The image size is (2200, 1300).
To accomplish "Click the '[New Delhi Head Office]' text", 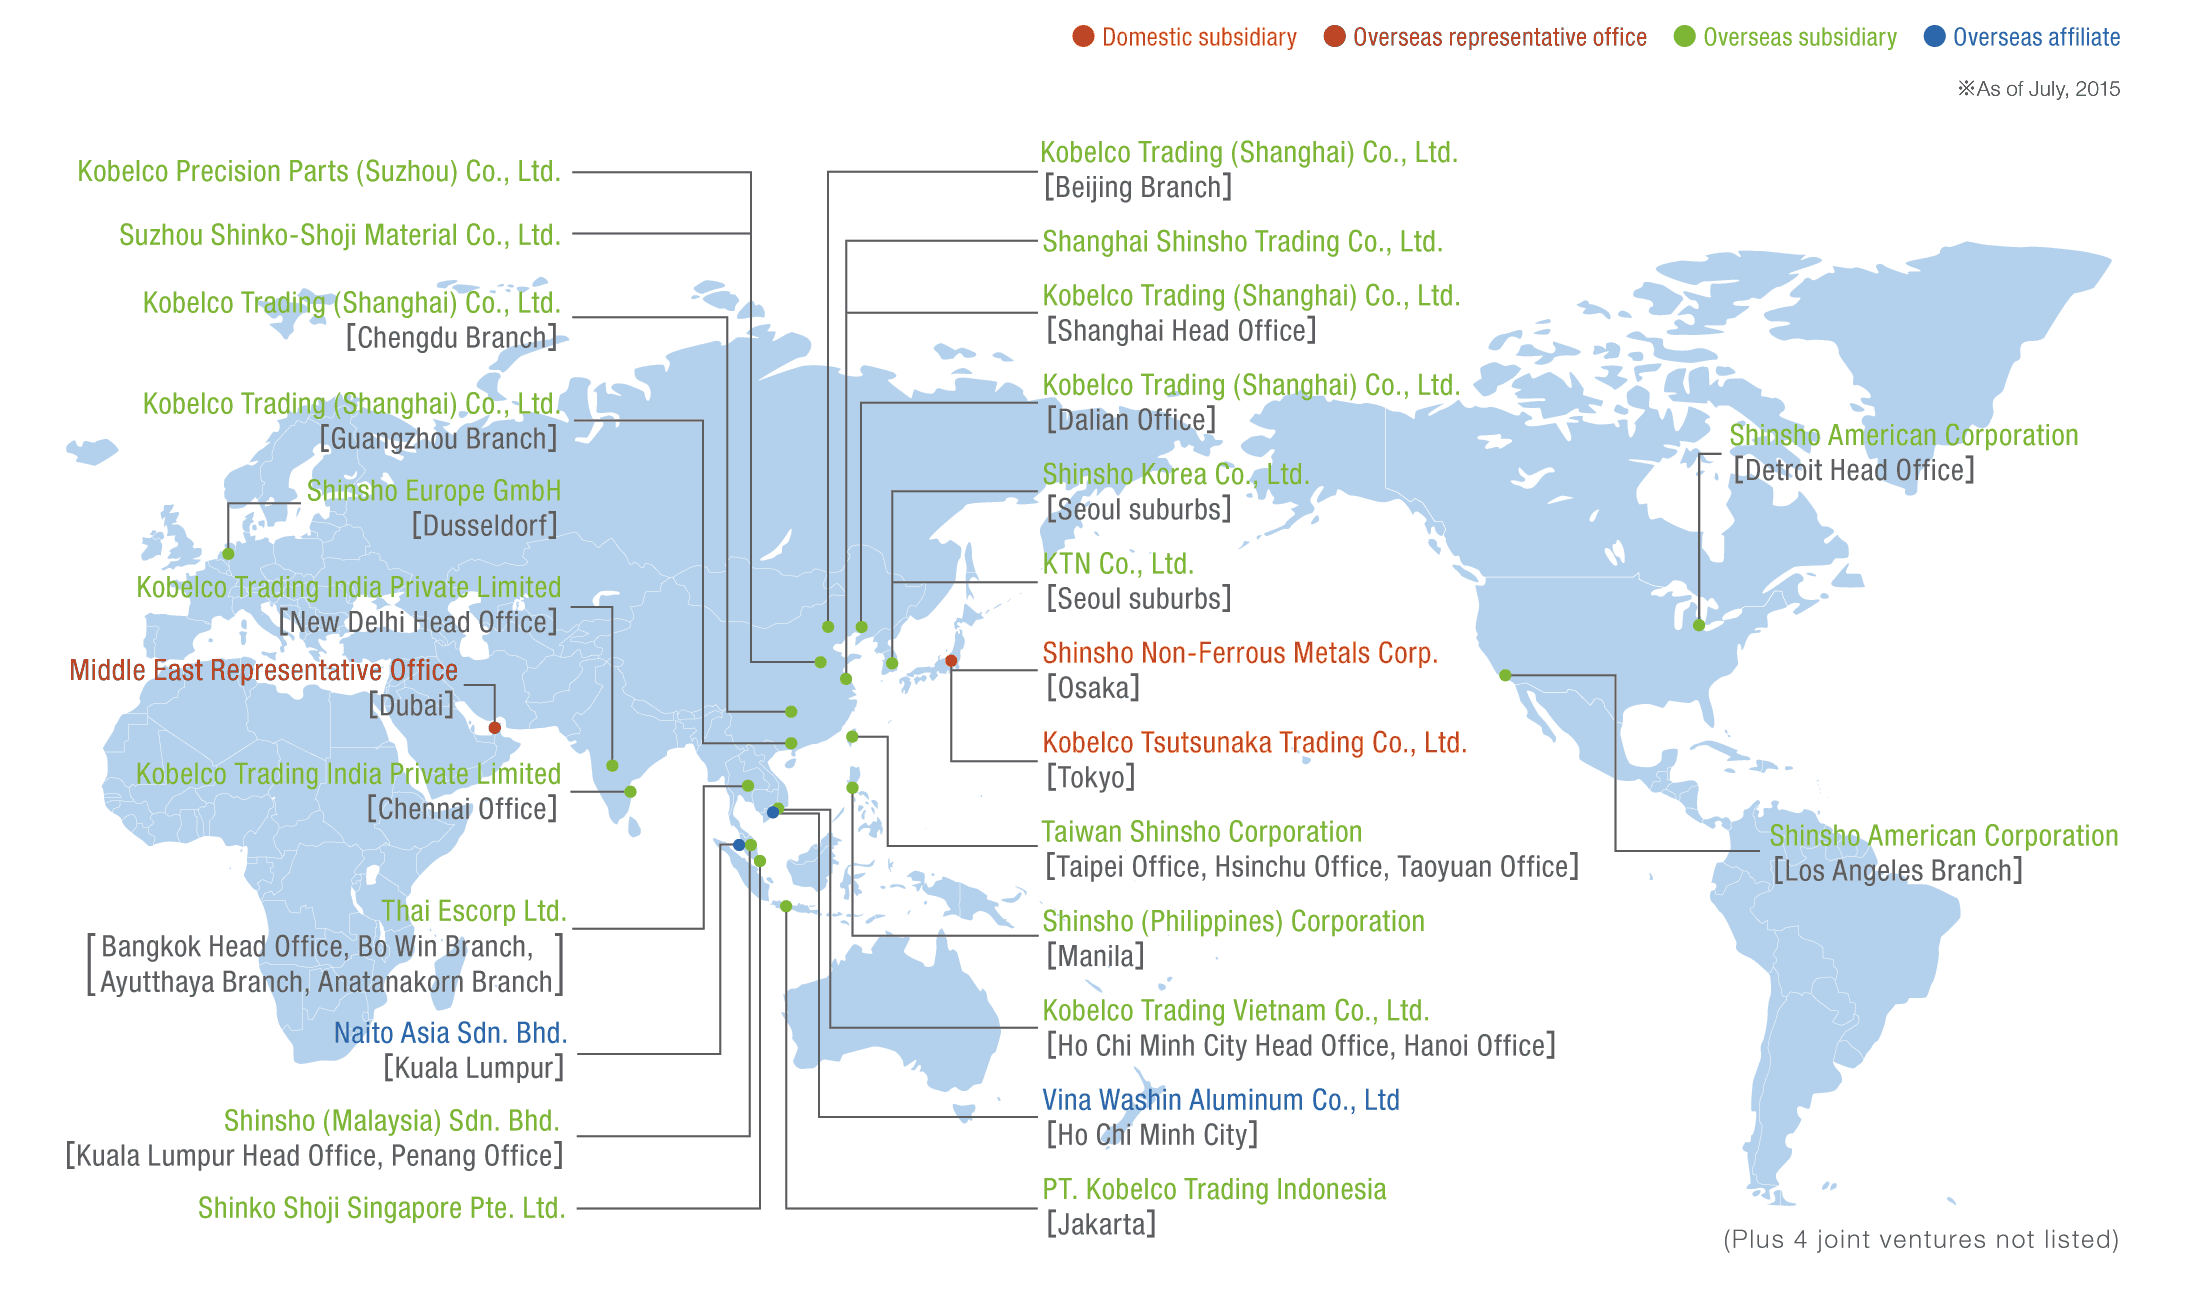I will 418,623.
